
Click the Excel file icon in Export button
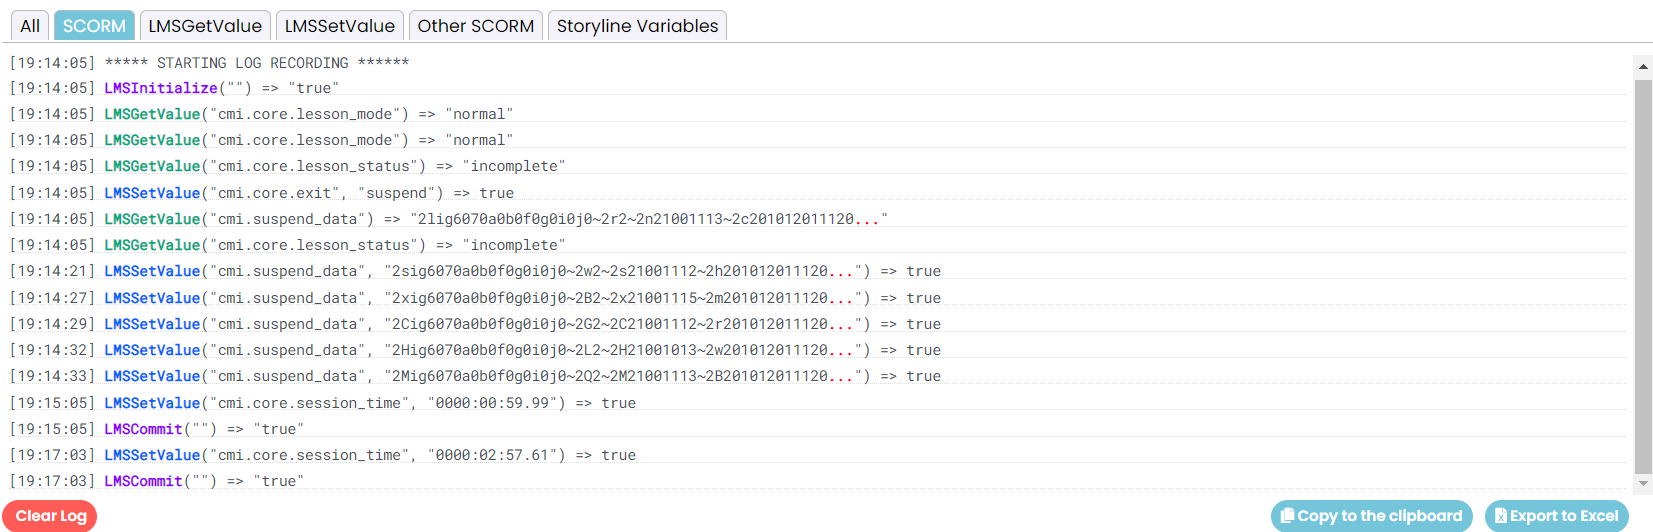click(x=1501, y=516)
